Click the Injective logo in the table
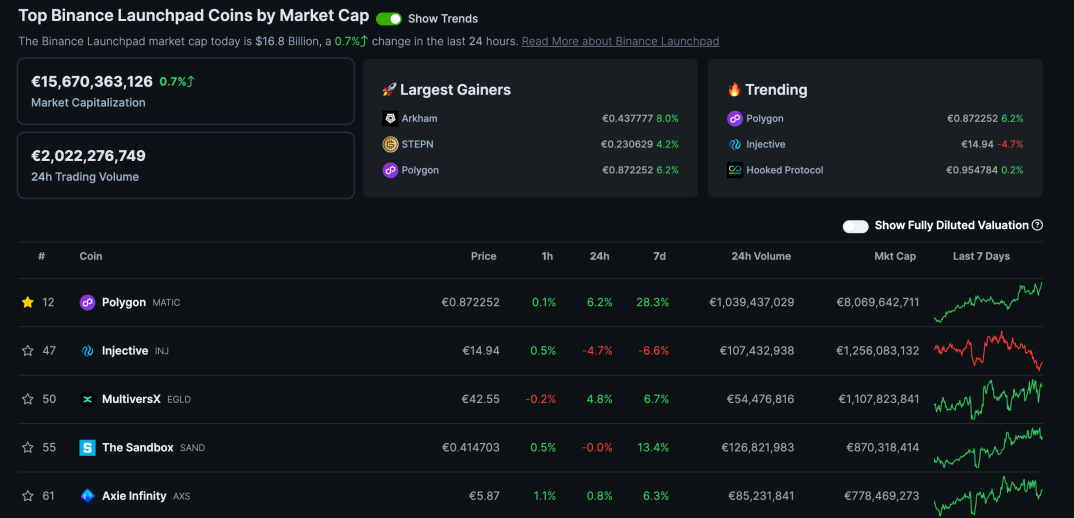The image size is (1074, 518). click(x=87, y=351)
